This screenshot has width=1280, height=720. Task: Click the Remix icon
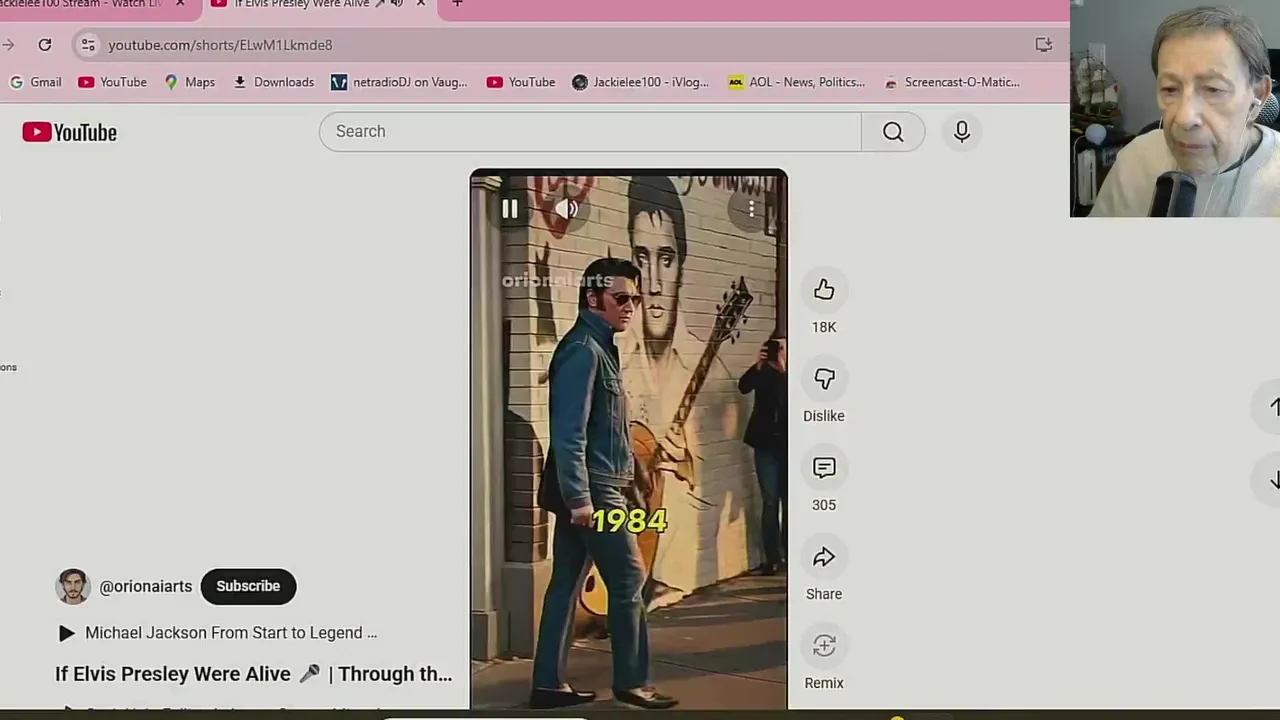coord(824,646)
